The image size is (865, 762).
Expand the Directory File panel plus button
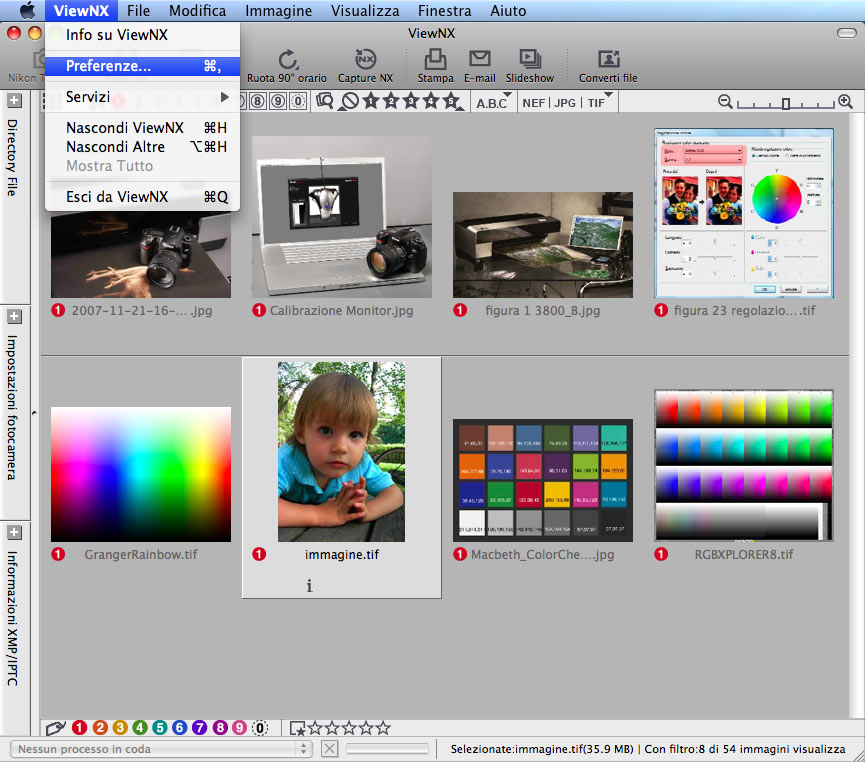click(x=14, y=100)
